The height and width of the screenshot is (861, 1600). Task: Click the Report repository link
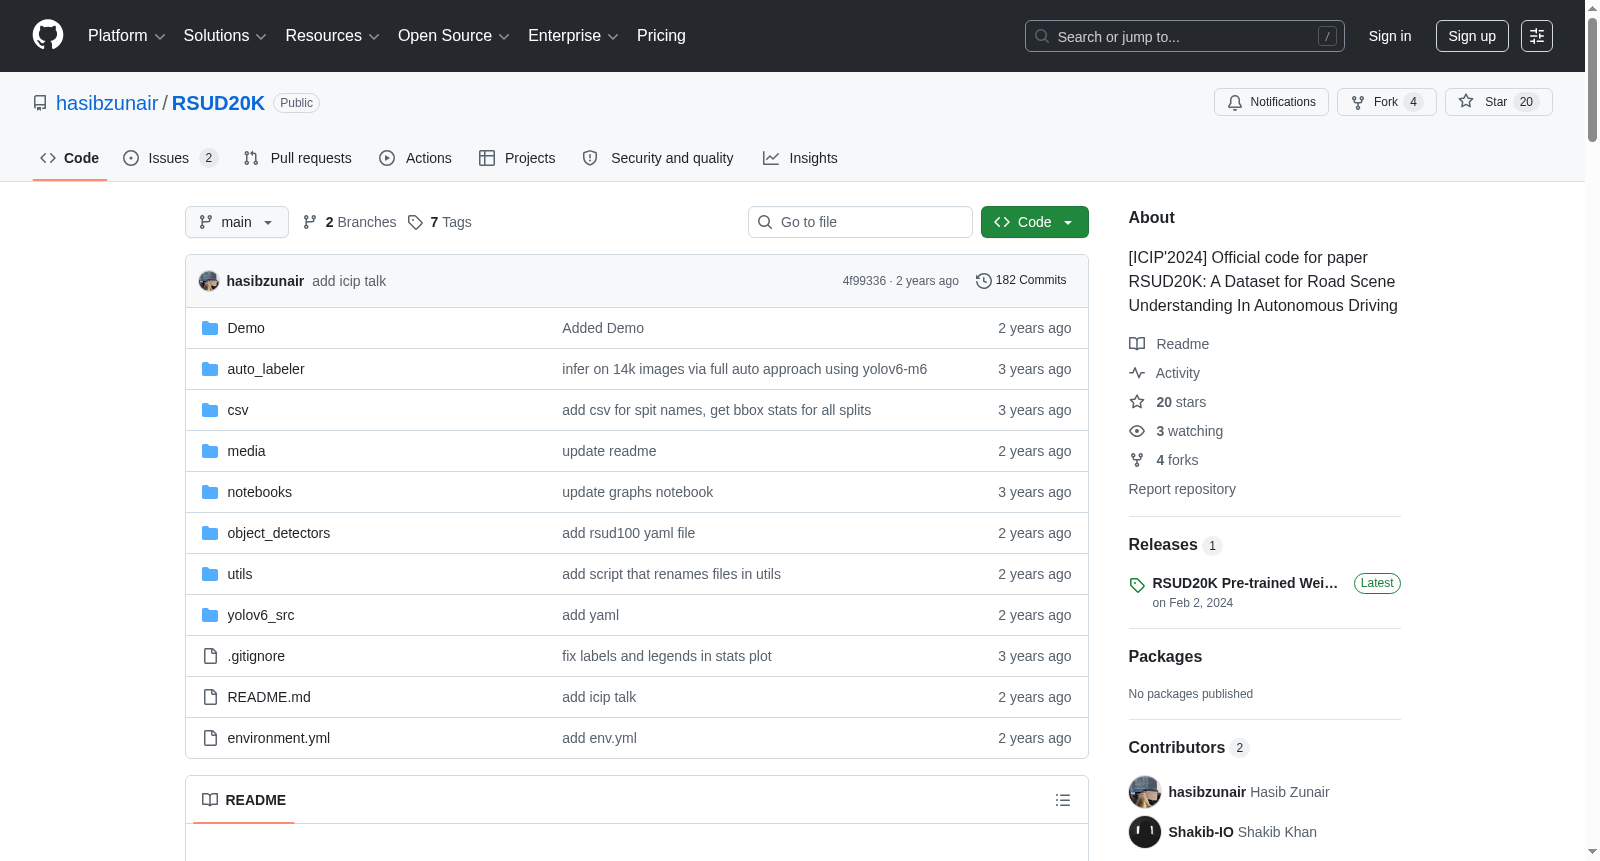coord(1182,489)
